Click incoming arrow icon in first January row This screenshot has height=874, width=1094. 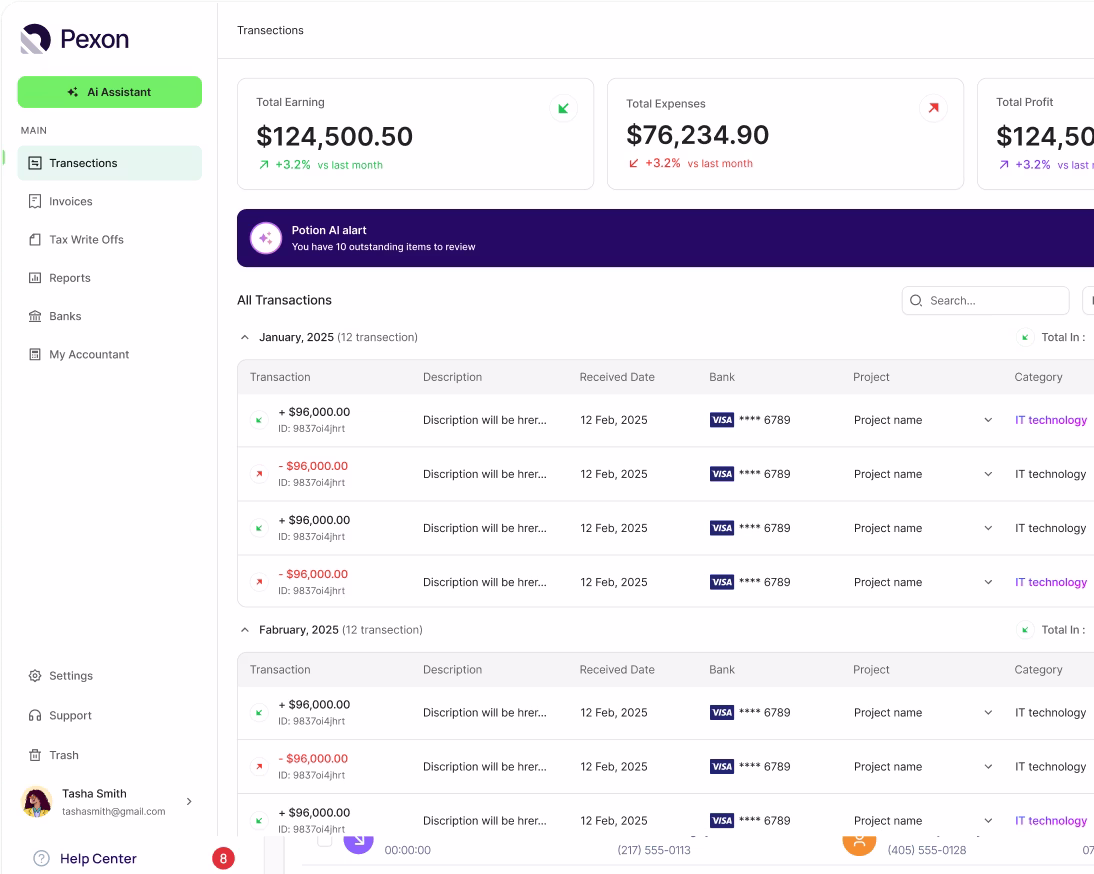260,420
